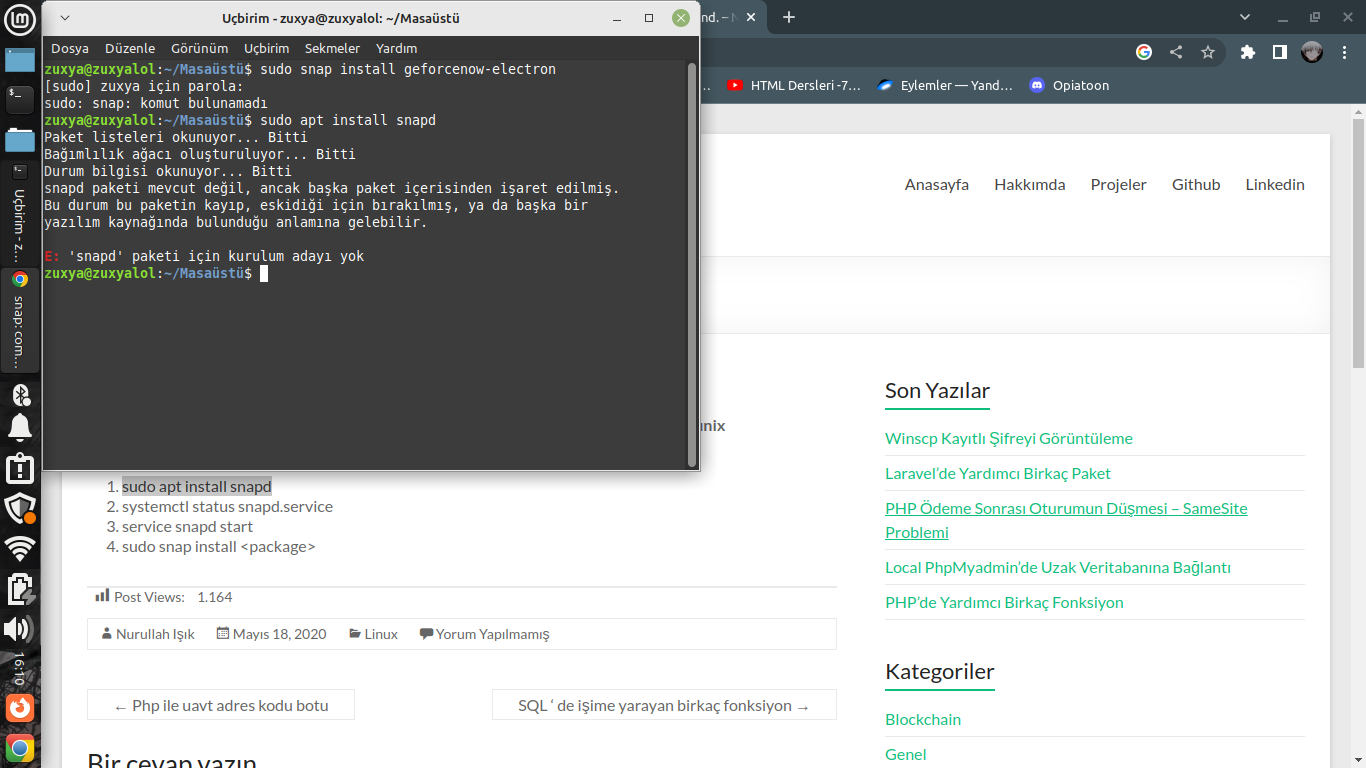
Task: Open the Chrome profile avatar
Action: click(1312, 52)
